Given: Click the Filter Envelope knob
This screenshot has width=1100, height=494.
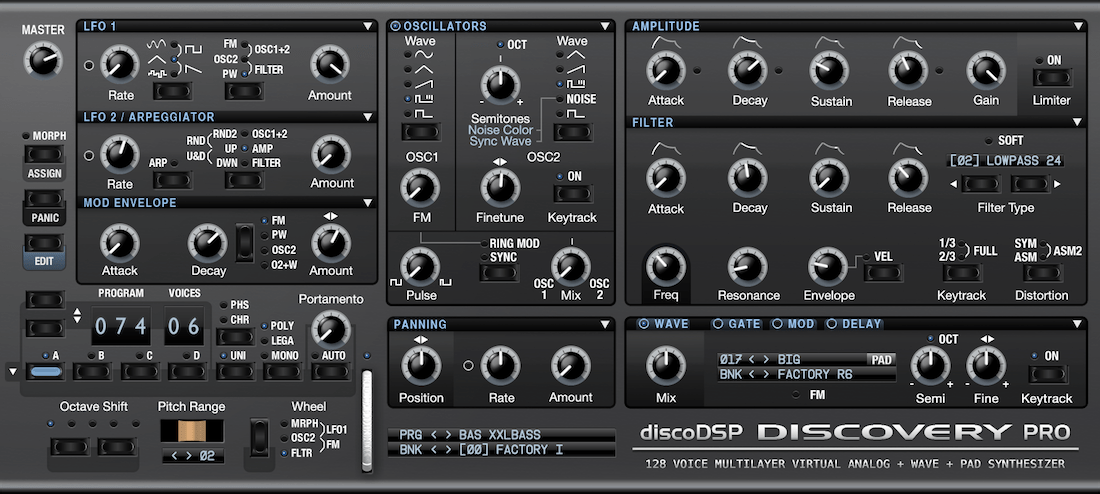Looking at the screenshot, I should (829, 267).
